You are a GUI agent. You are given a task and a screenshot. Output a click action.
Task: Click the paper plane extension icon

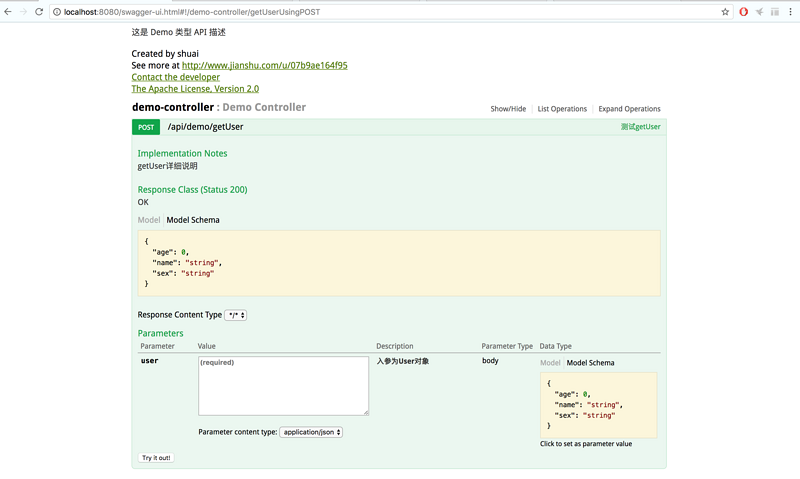pos(759,12)
